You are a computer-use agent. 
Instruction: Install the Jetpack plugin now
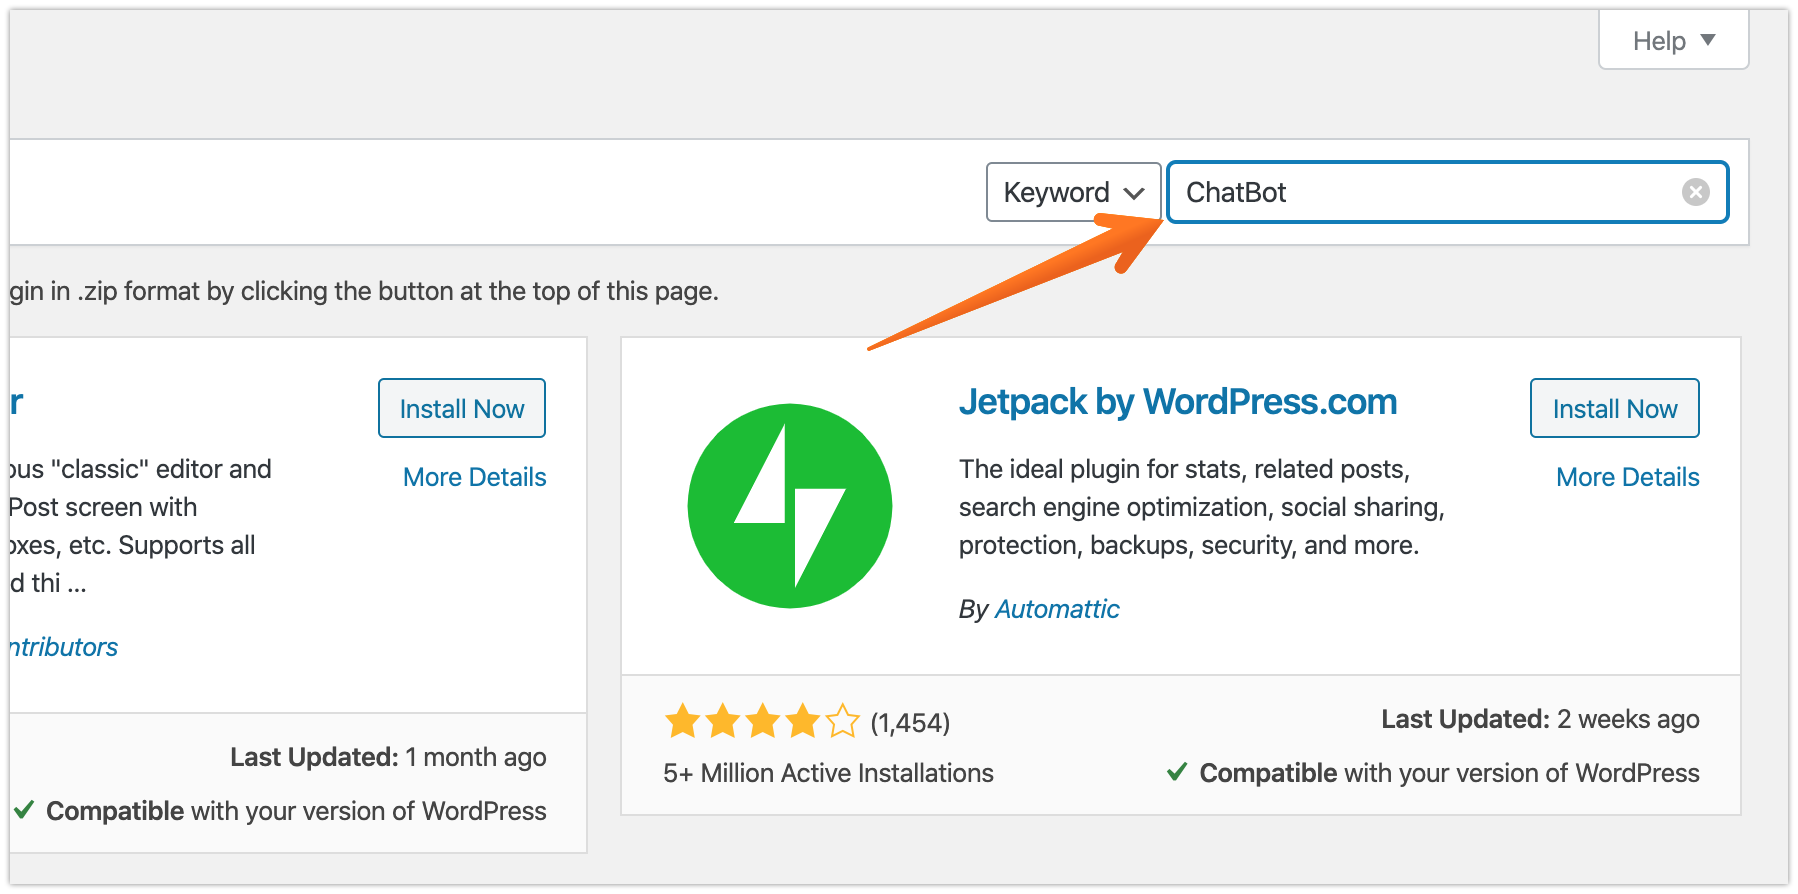(1614, 408)
